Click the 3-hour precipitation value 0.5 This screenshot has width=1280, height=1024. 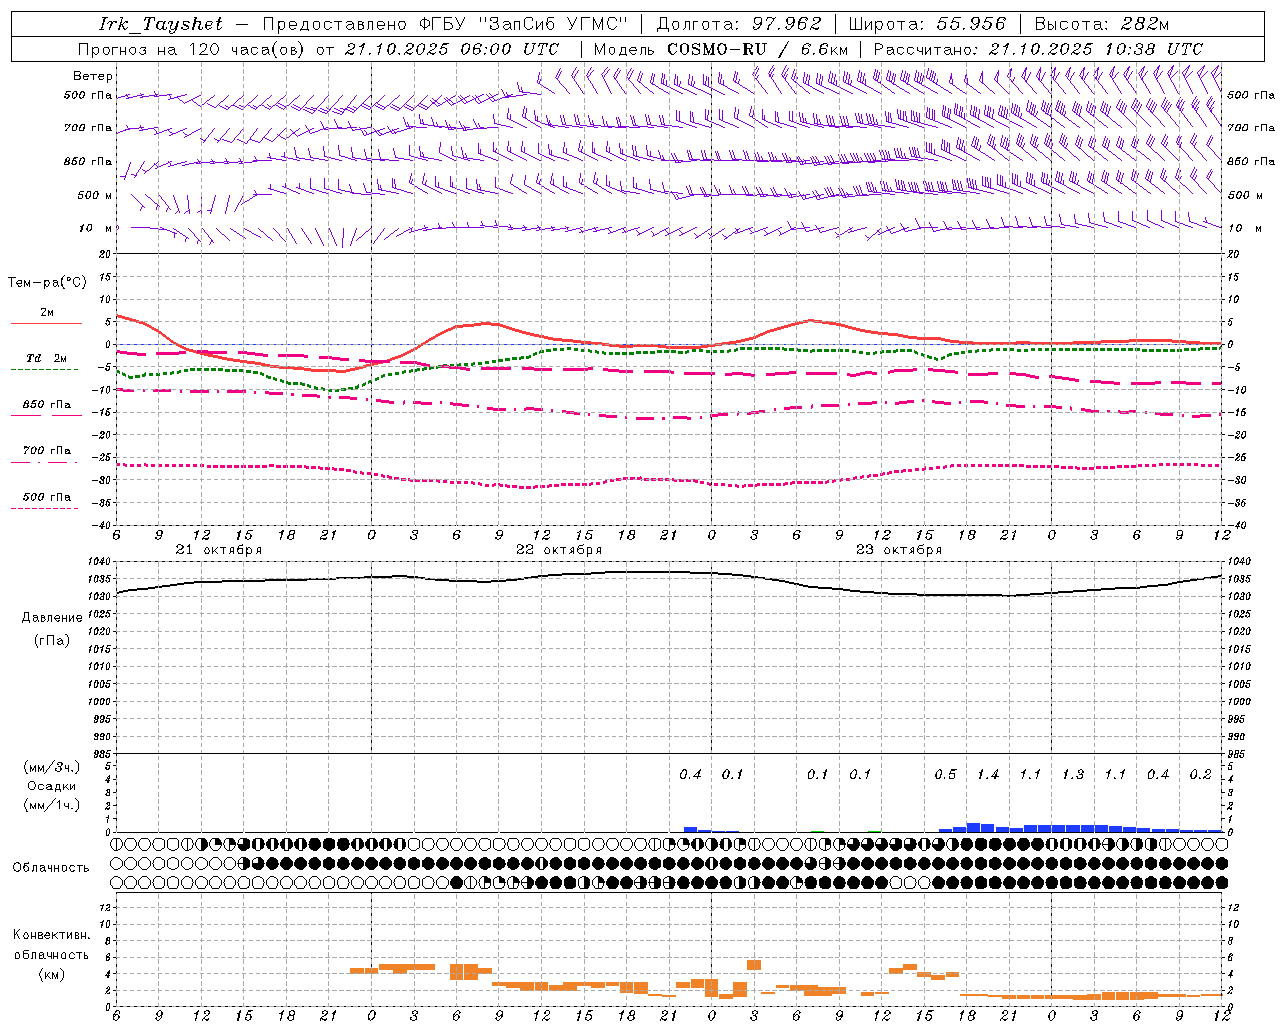tap(945, 775)
